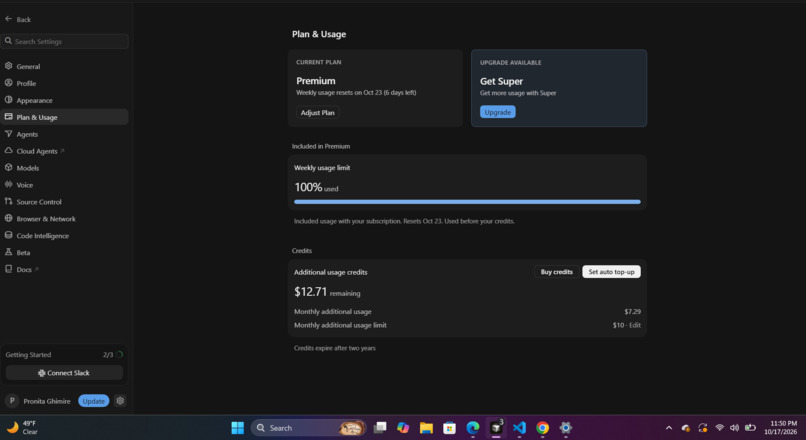Click the Pronita Ghimire profile avatar
The width and height of the screenshot is (806, 440).
coord(12,401)
